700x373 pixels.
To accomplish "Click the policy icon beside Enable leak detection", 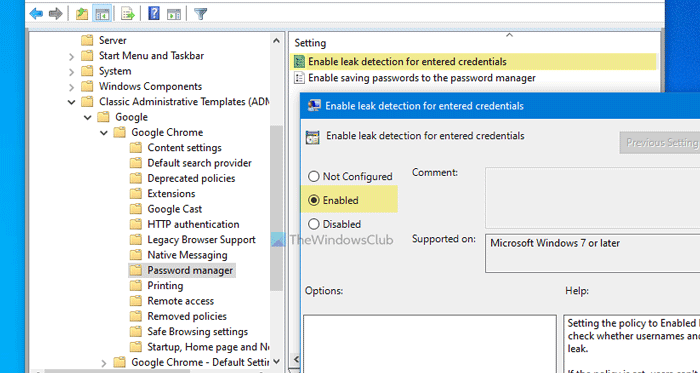I will [300, 62].
